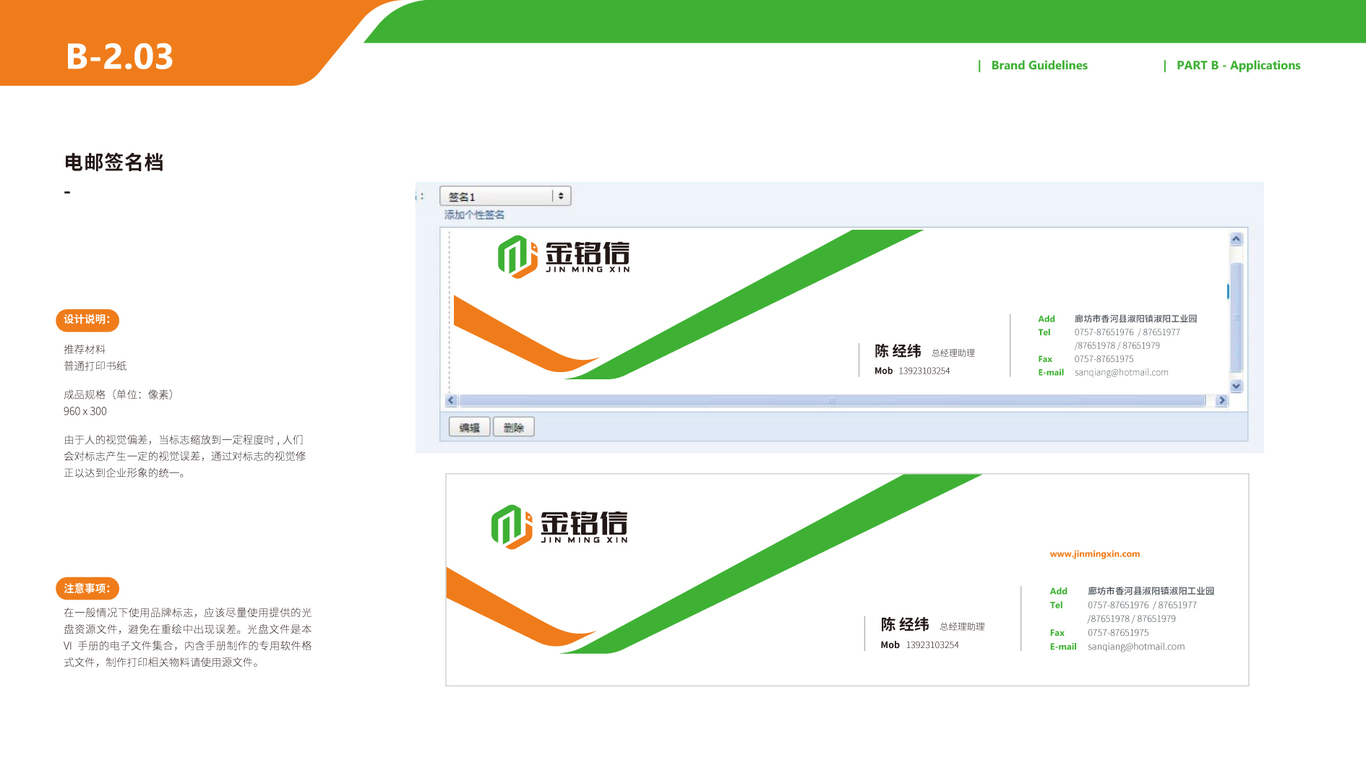Click the signature editor's vertical scrollbar up arrow
Image resolution: width=1366 pixels, height=768 pixels.
pyautogui.click(x=1236, y=239)
